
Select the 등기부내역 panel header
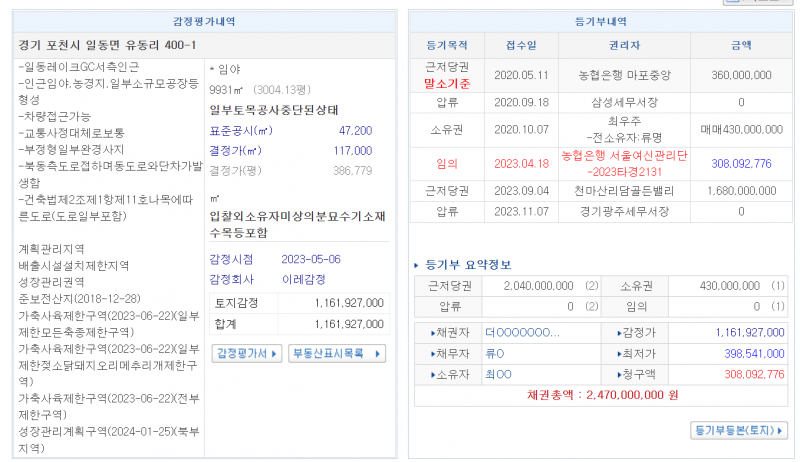[x=603, y=21]
